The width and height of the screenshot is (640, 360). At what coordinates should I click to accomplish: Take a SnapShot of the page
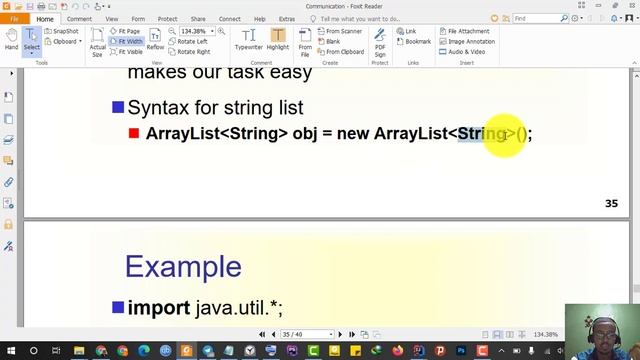(x=61, y=31)
